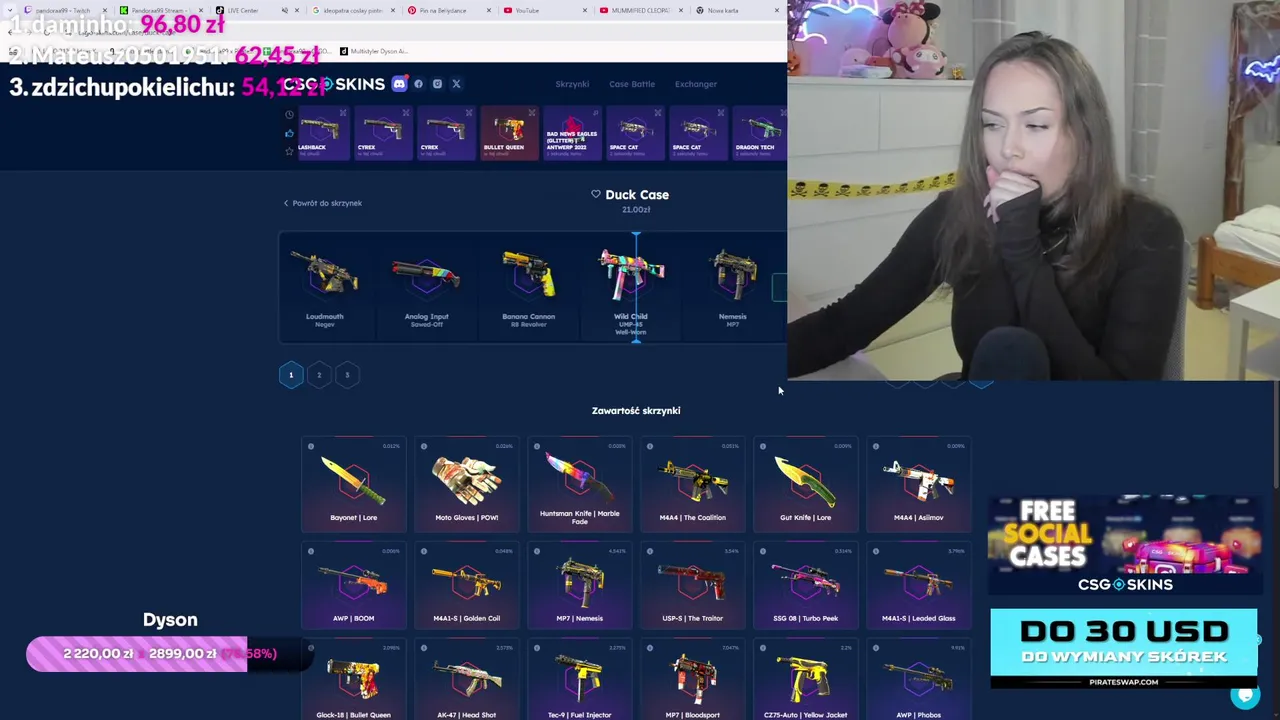Open the Case Battle menu item
The image size is (1280, 720).
point(632,84)
